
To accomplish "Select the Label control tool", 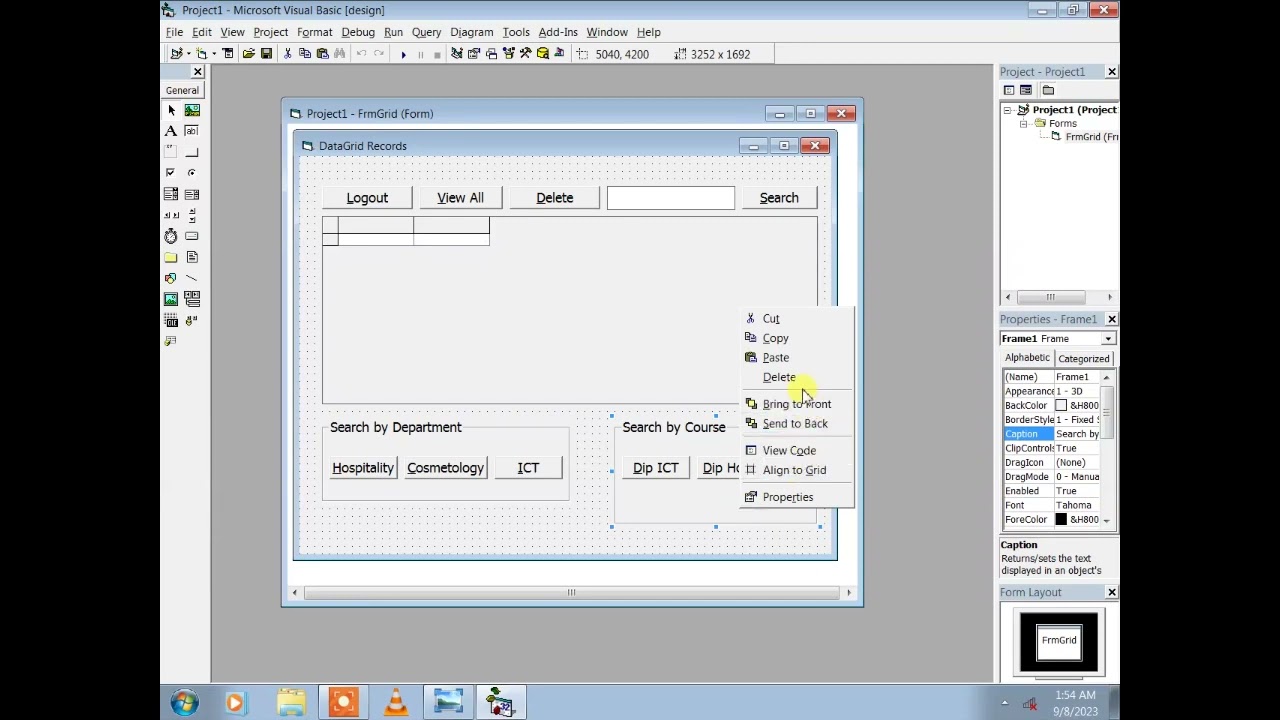I will [x=171, y=131].
